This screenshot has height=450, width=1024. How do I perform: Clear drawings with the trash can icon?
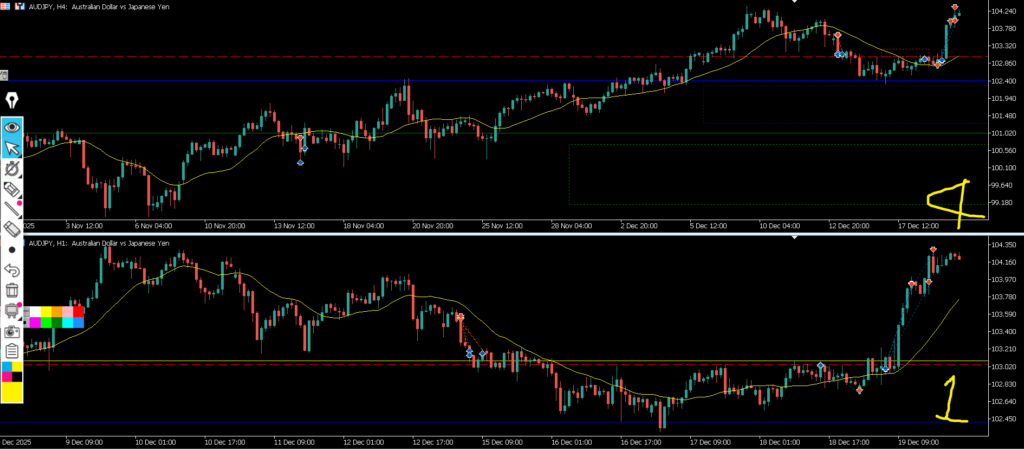click(x=12, y=290)
